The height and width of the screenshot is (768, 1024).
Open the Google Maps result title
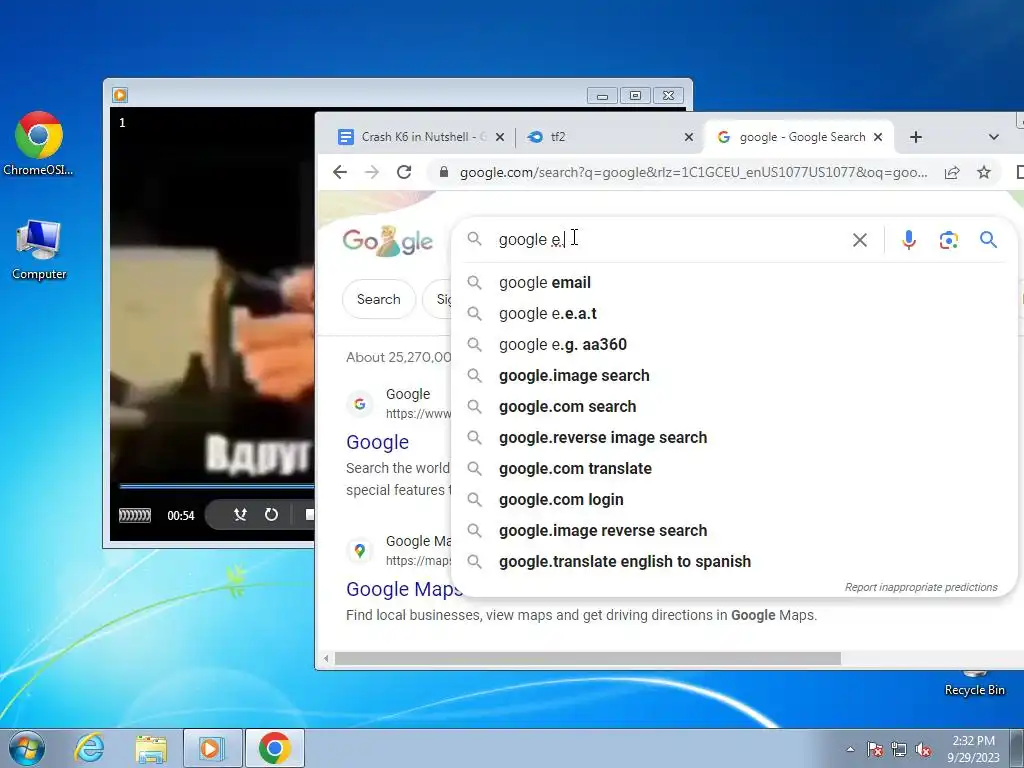tap(404, 589)
